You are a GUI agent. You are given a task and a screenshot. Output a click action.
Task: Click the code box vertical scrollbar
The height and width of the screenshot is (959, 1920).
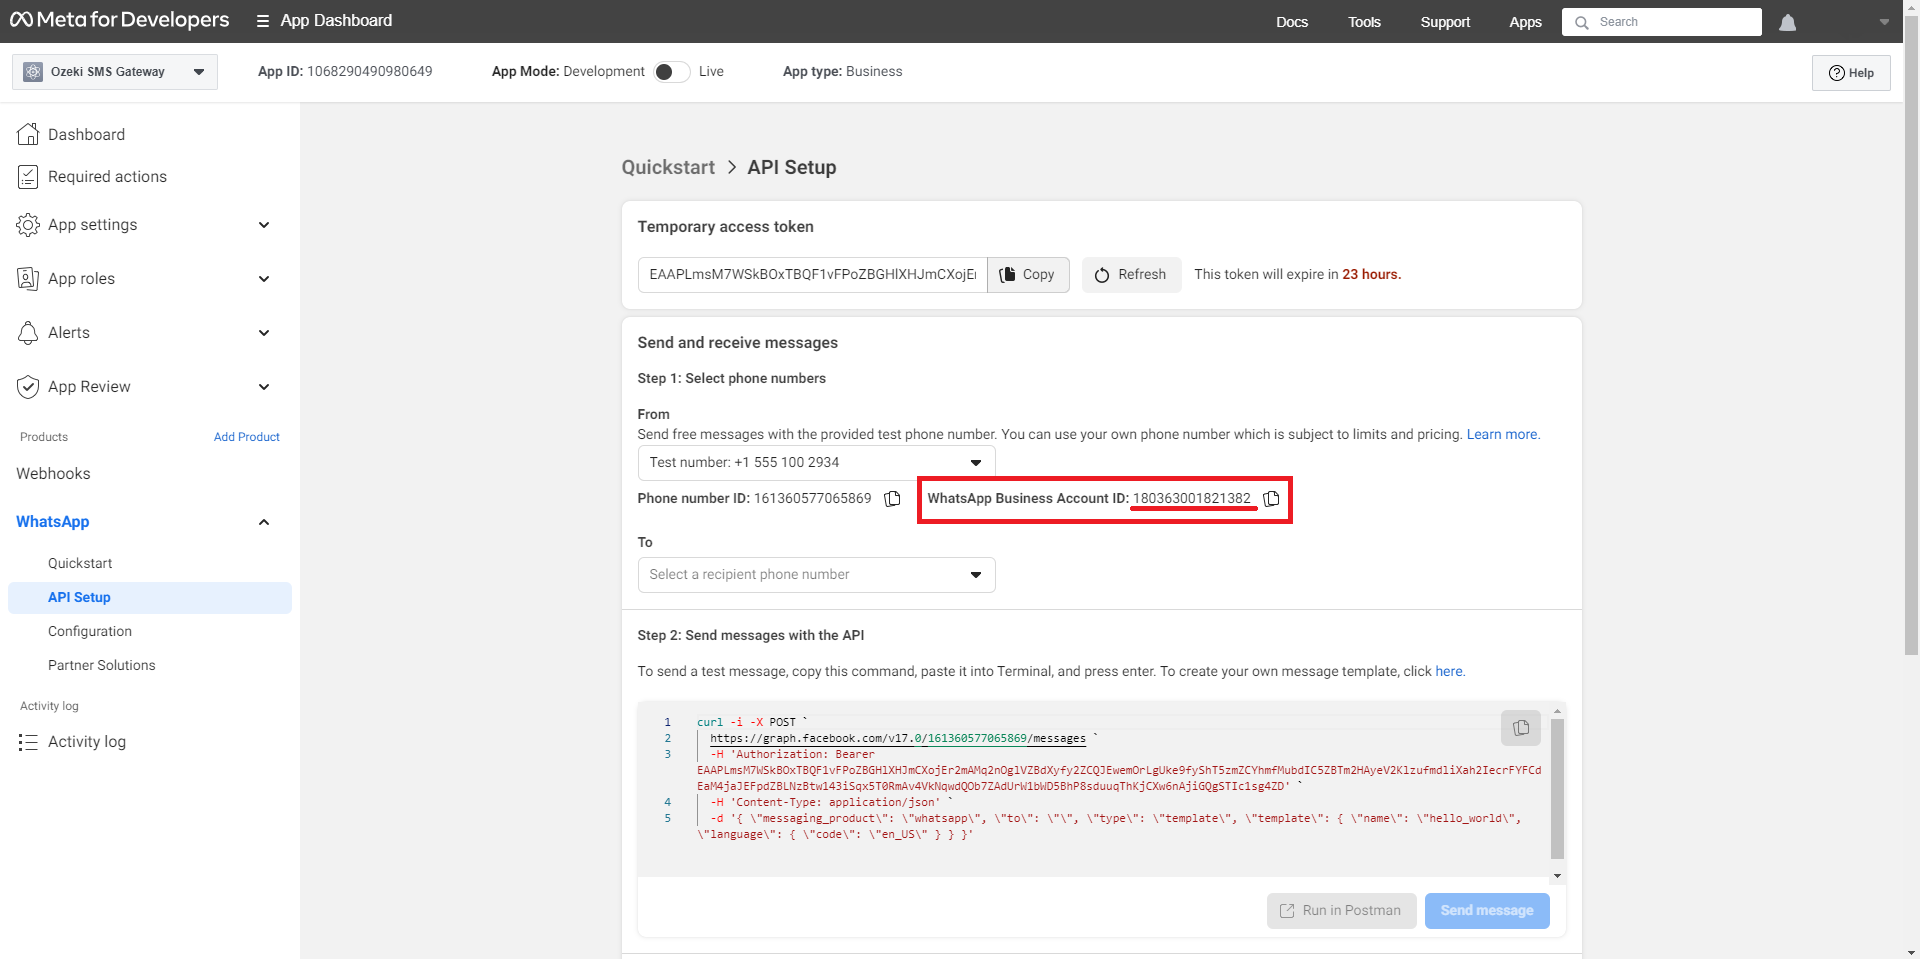coord(1557,788)
